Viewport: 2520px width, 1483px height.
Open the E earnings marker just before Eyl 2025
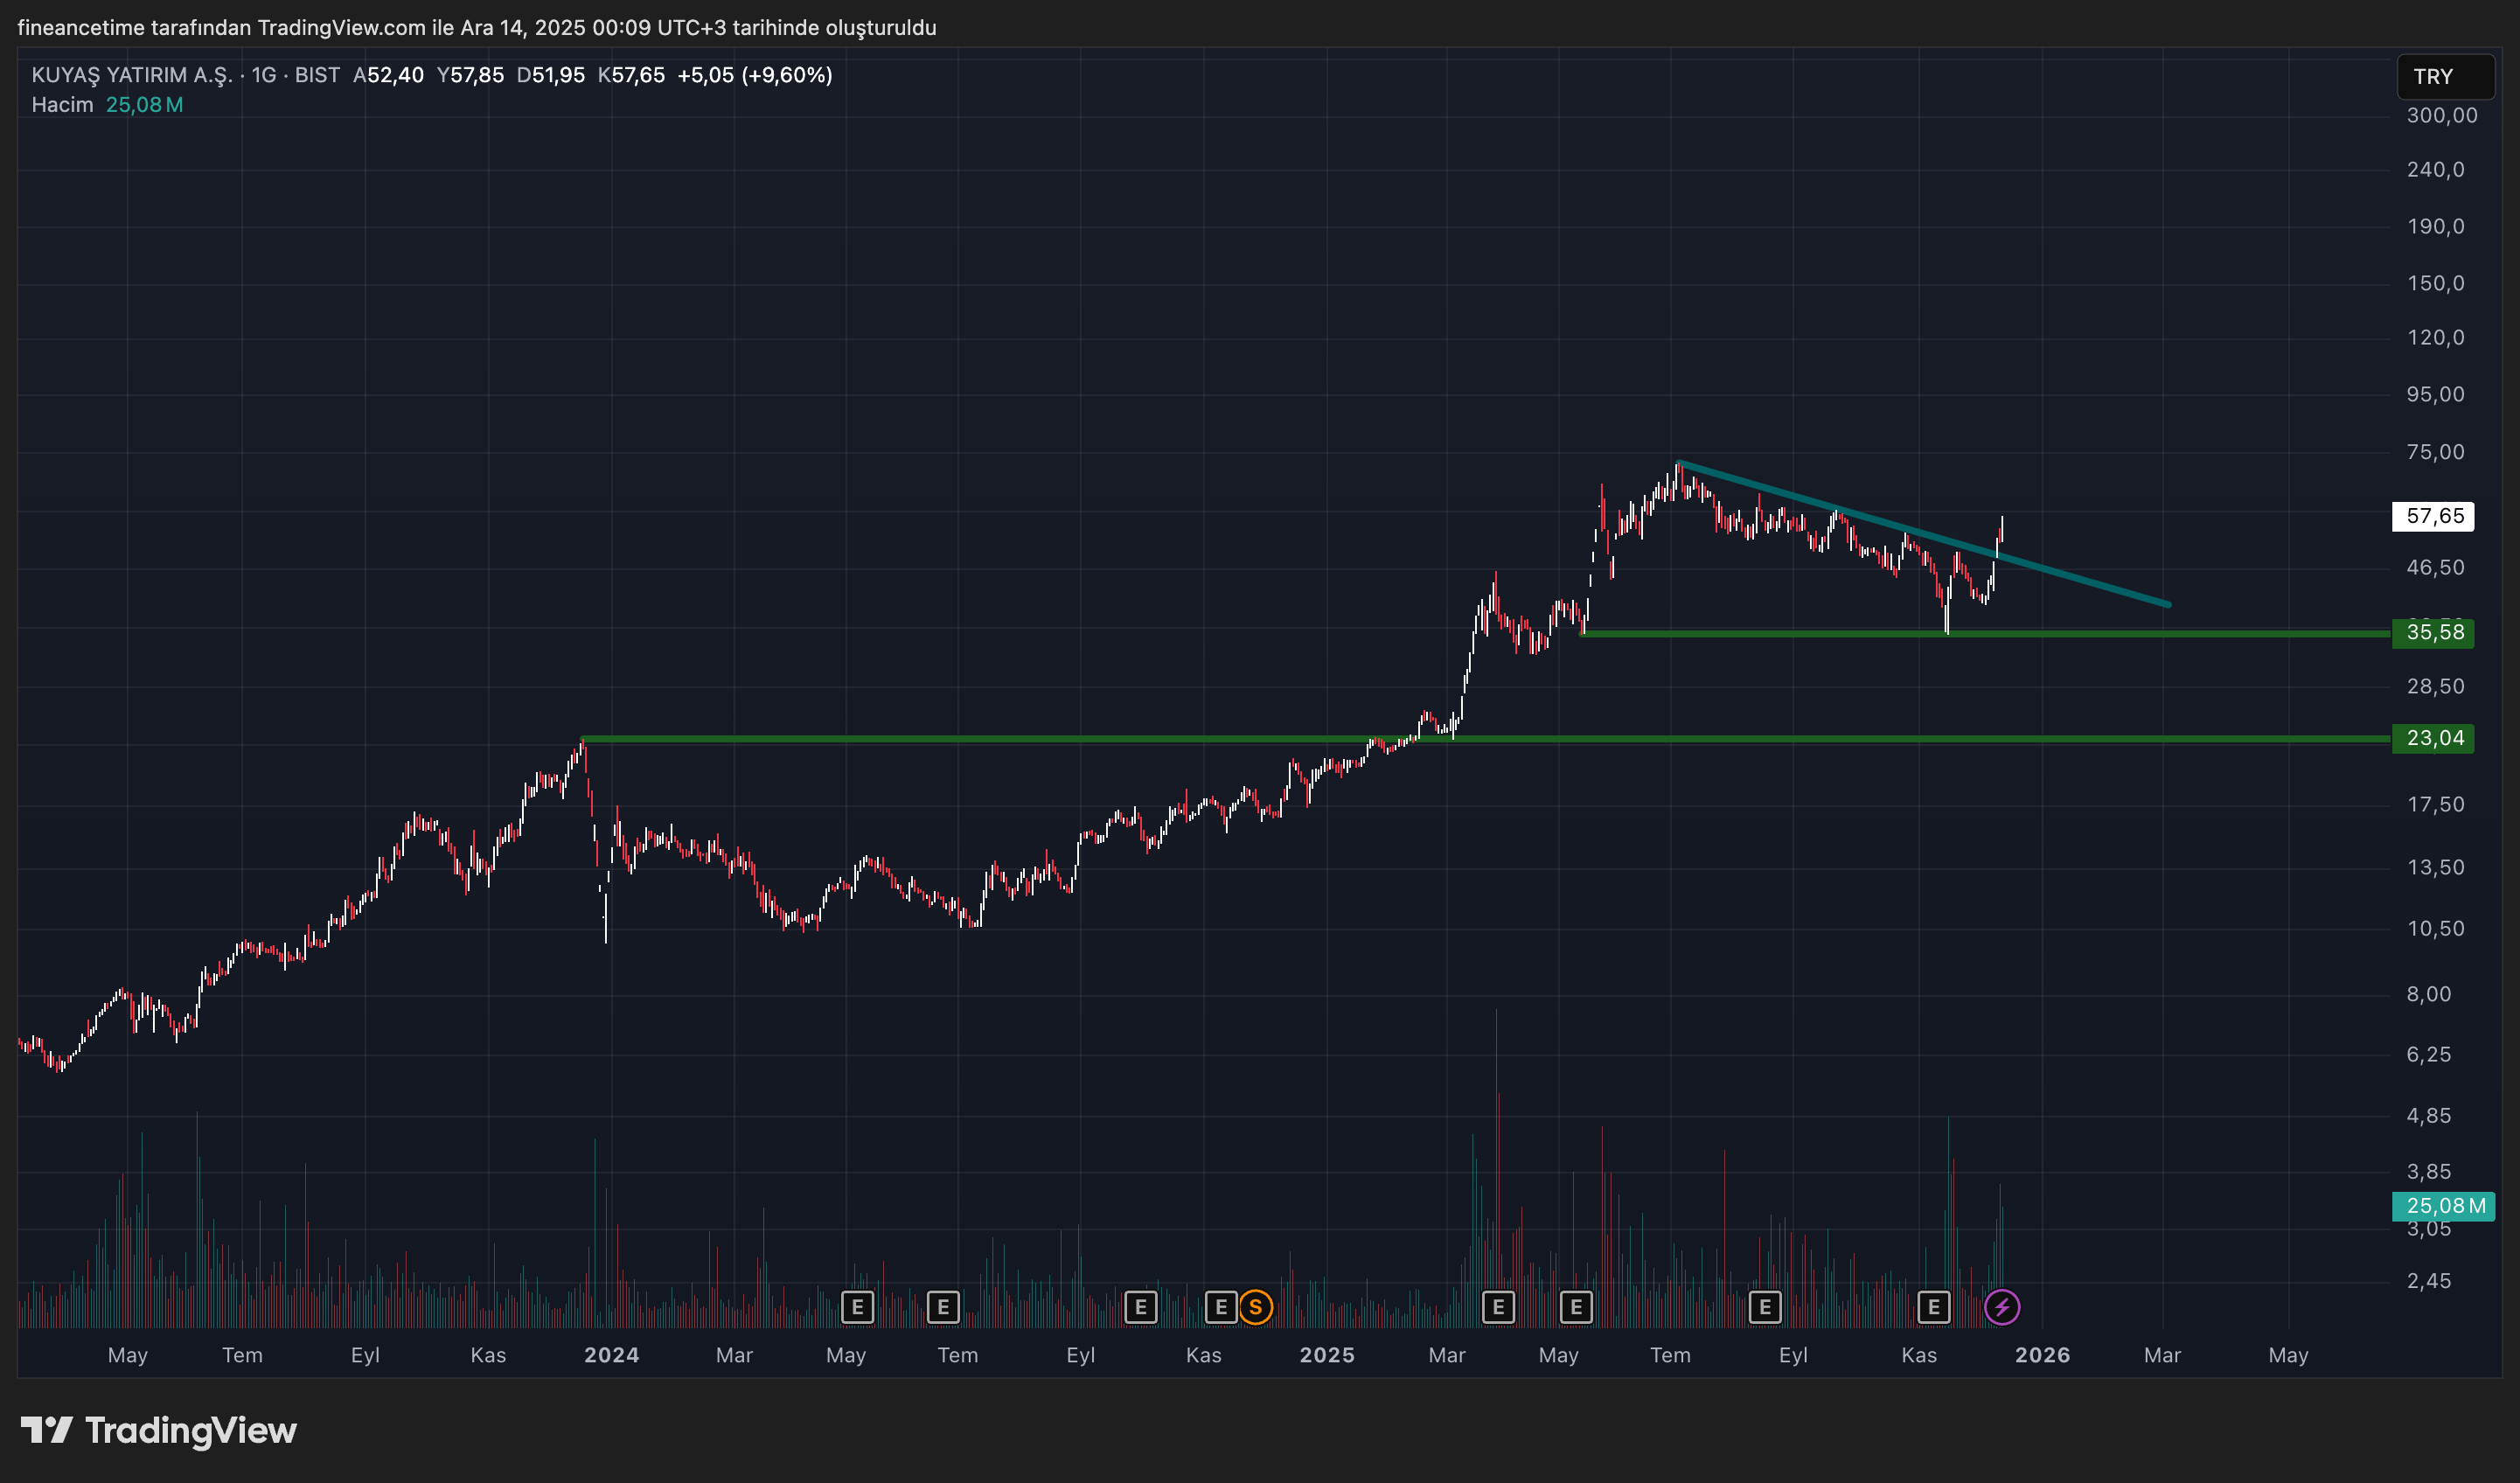coord(1765,1307)
